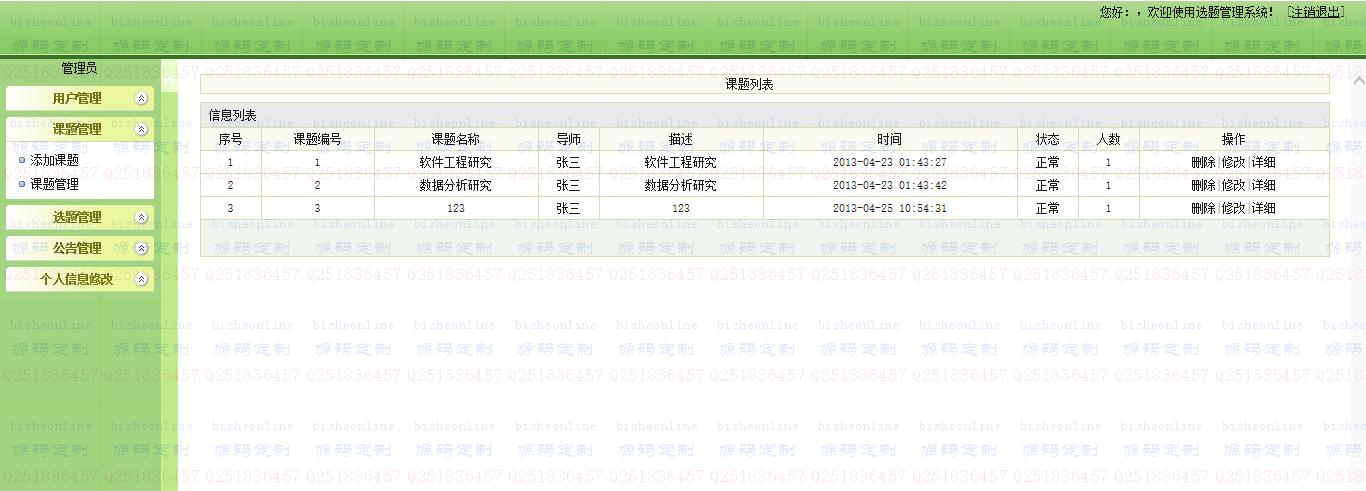This screenshot has height=491, width=1366.
Task: Delete the topic created 2013-04-25 10:54:31
Action: pyautogui.click(x=1203, y=208)
